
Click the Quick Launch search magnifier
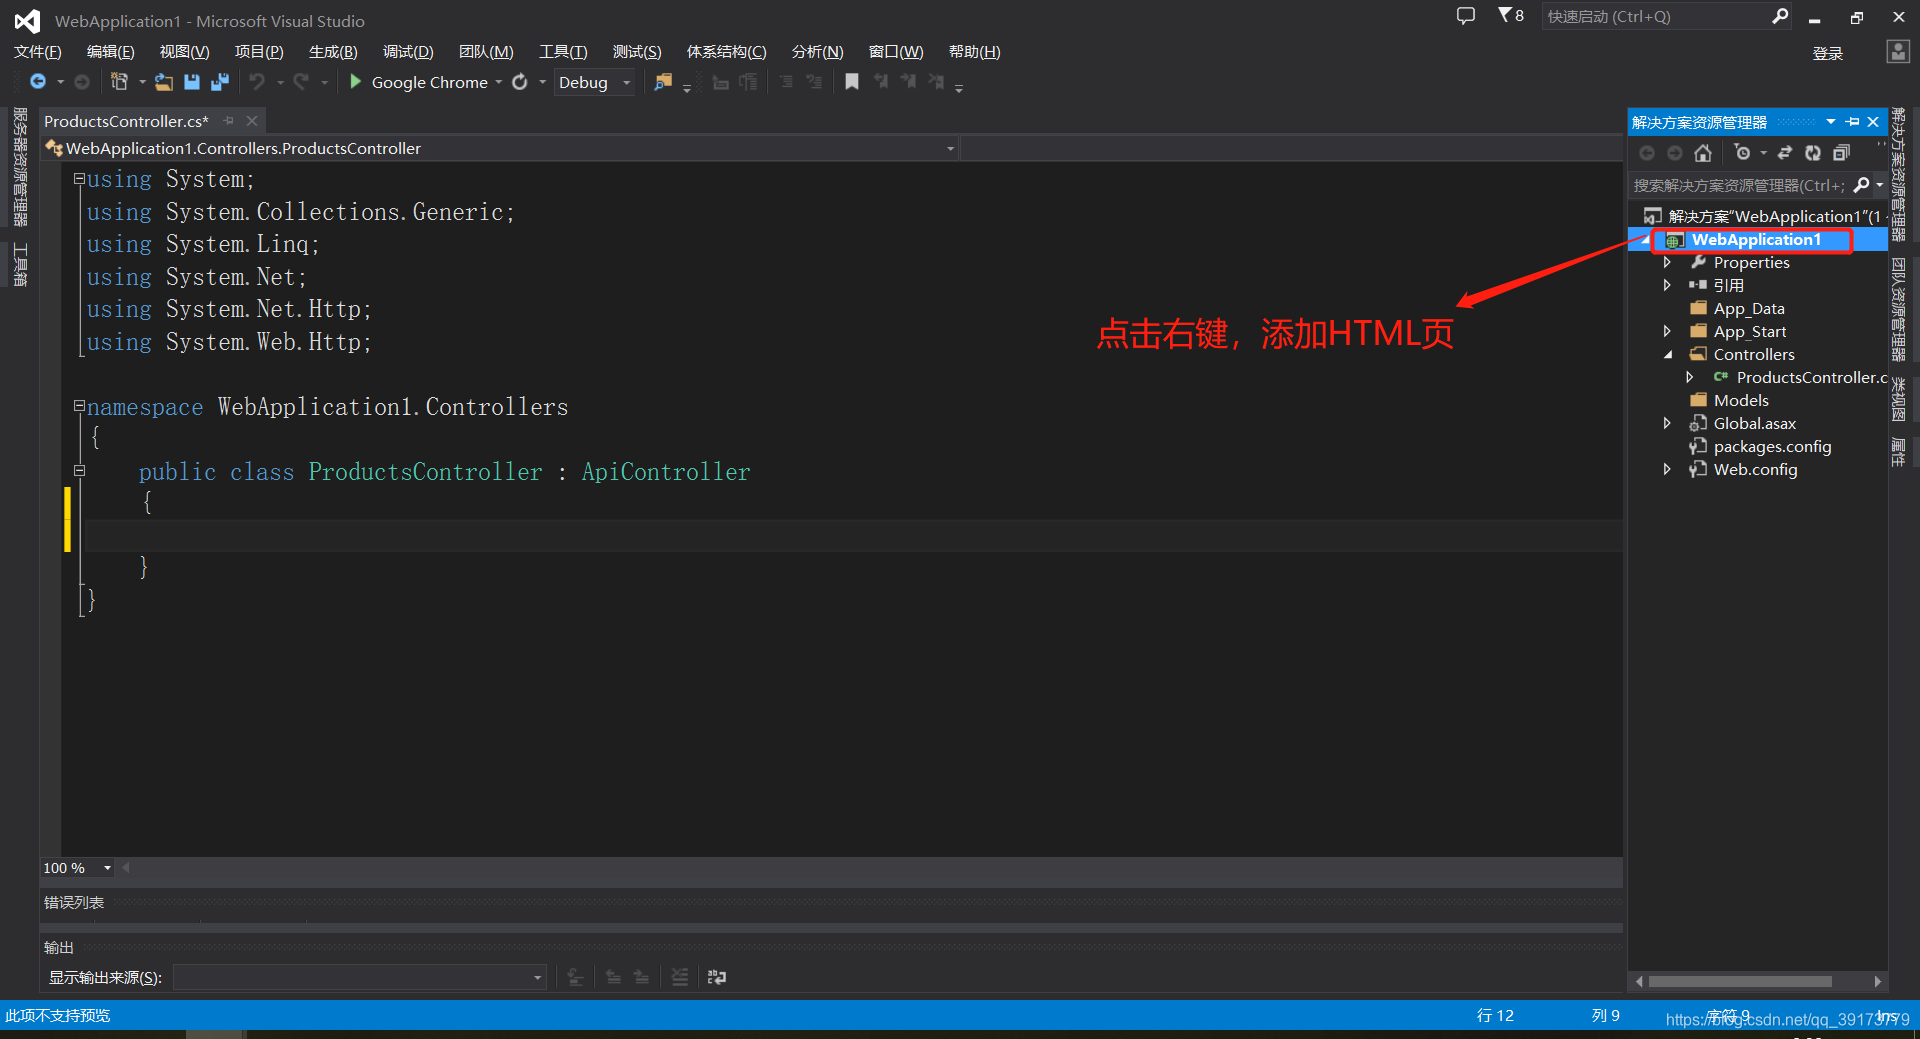(x=1780, y=16)
